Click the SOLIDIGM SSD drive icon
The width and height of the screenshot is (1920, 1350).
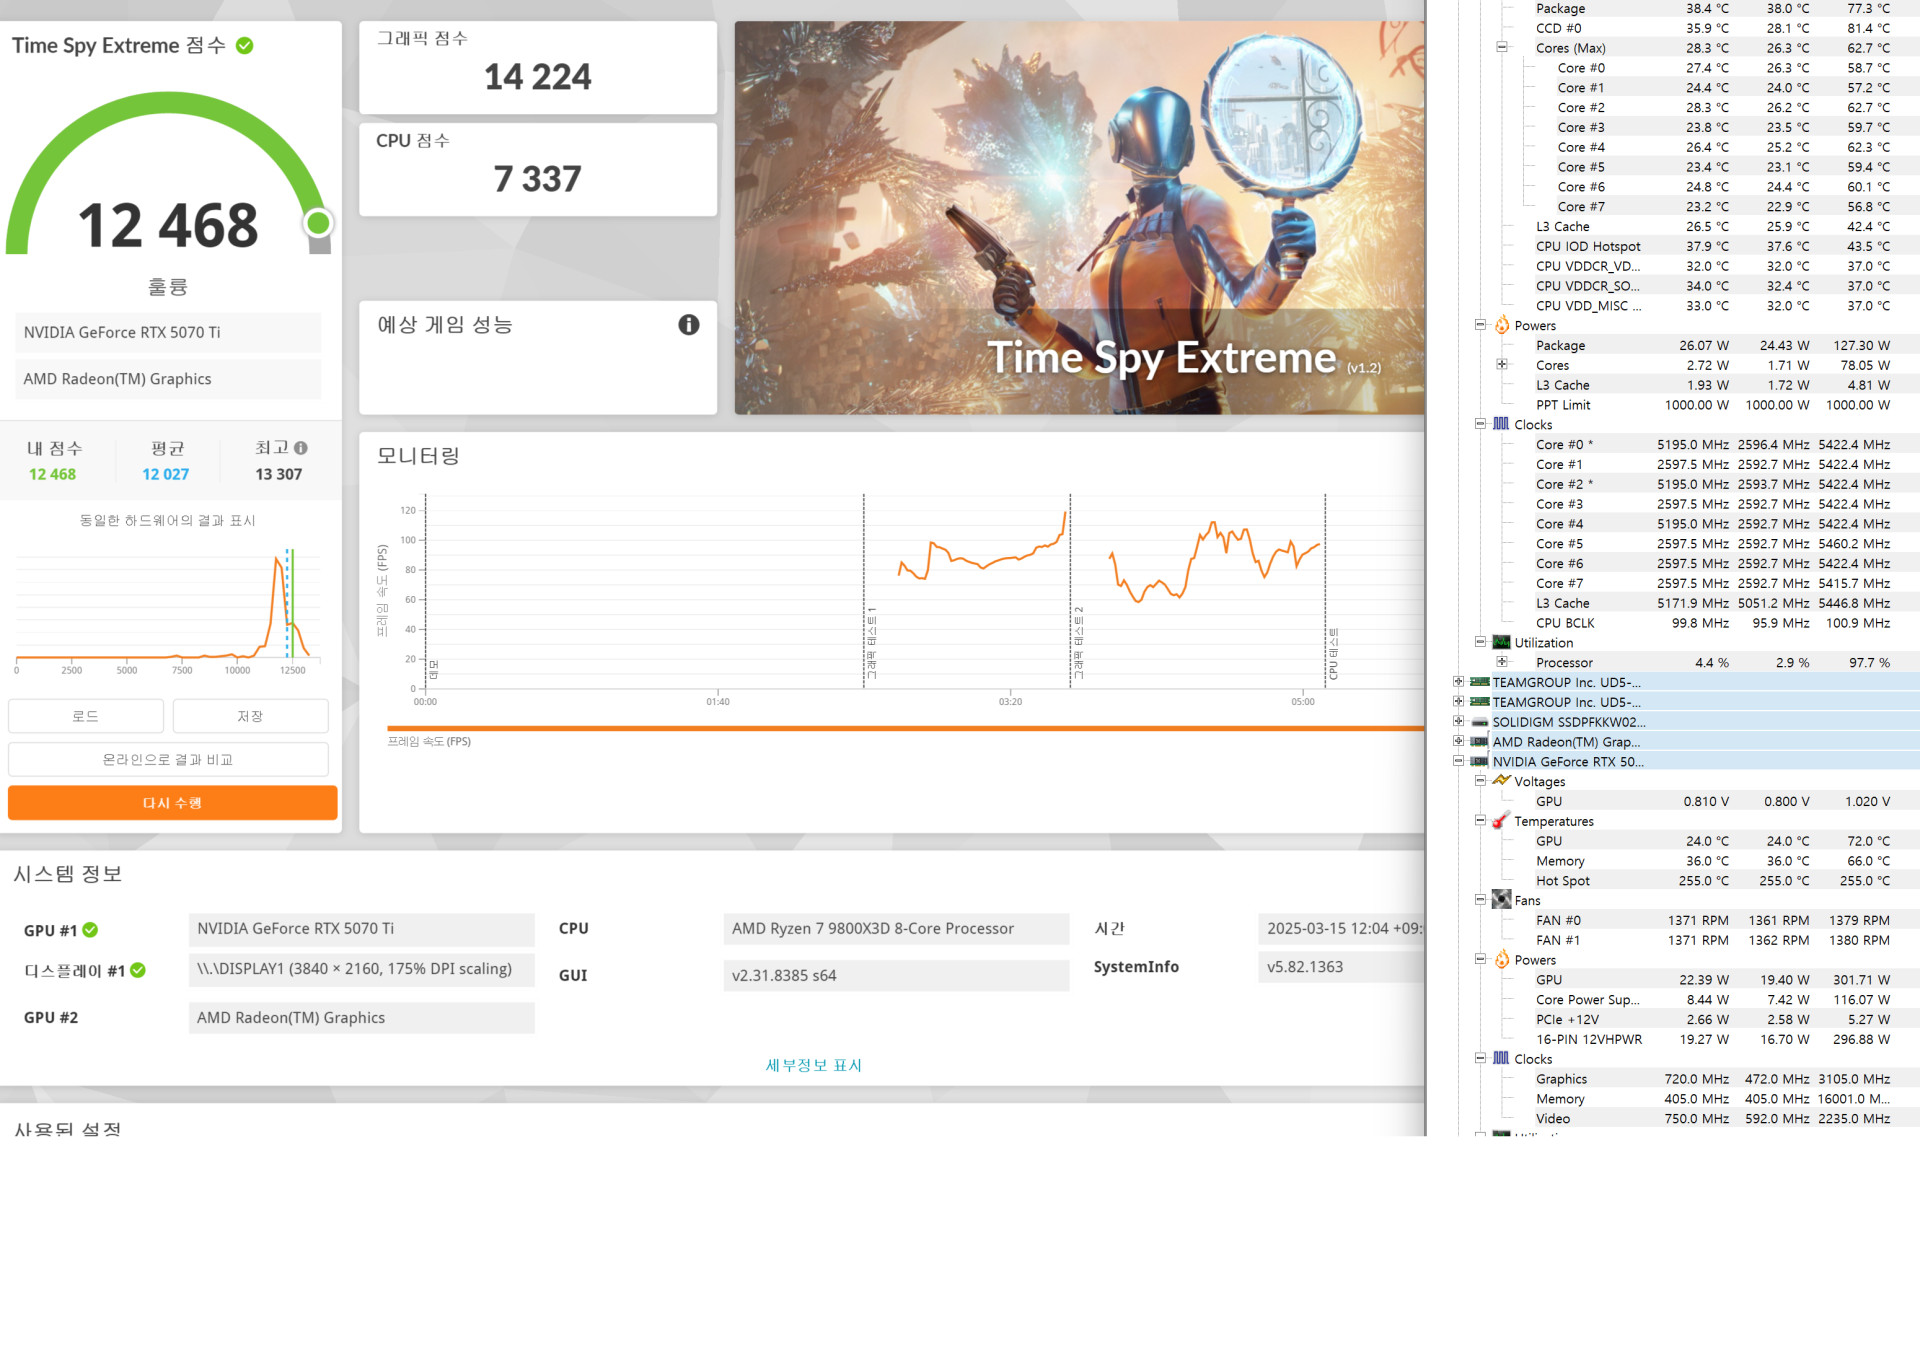pos(1479,722)
